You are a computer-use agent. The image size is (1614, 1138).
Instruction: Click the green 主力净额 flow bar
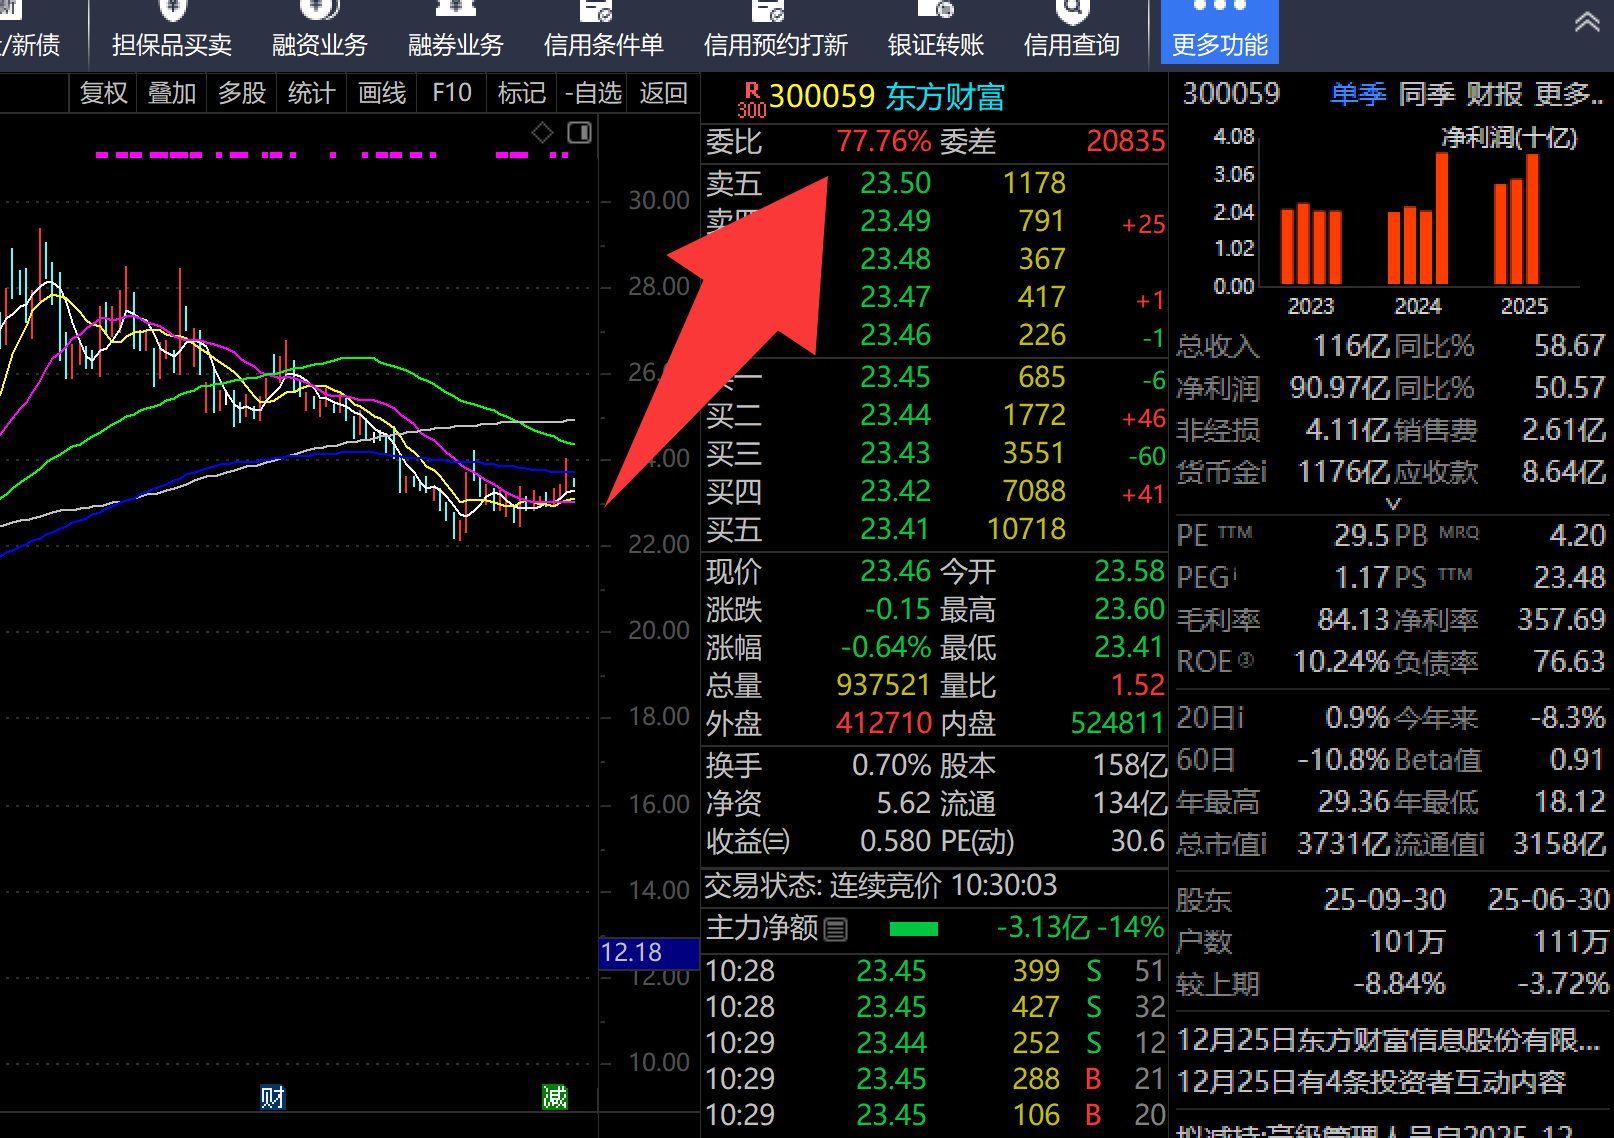tap(914, 929)
